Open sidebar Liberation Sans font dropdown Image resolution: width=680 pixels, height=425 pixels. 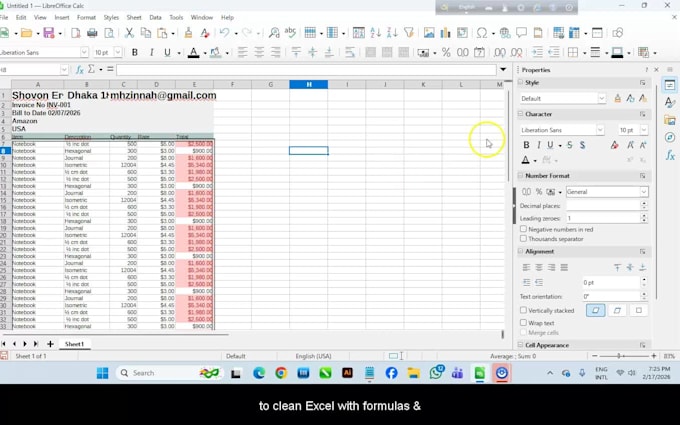600,130
